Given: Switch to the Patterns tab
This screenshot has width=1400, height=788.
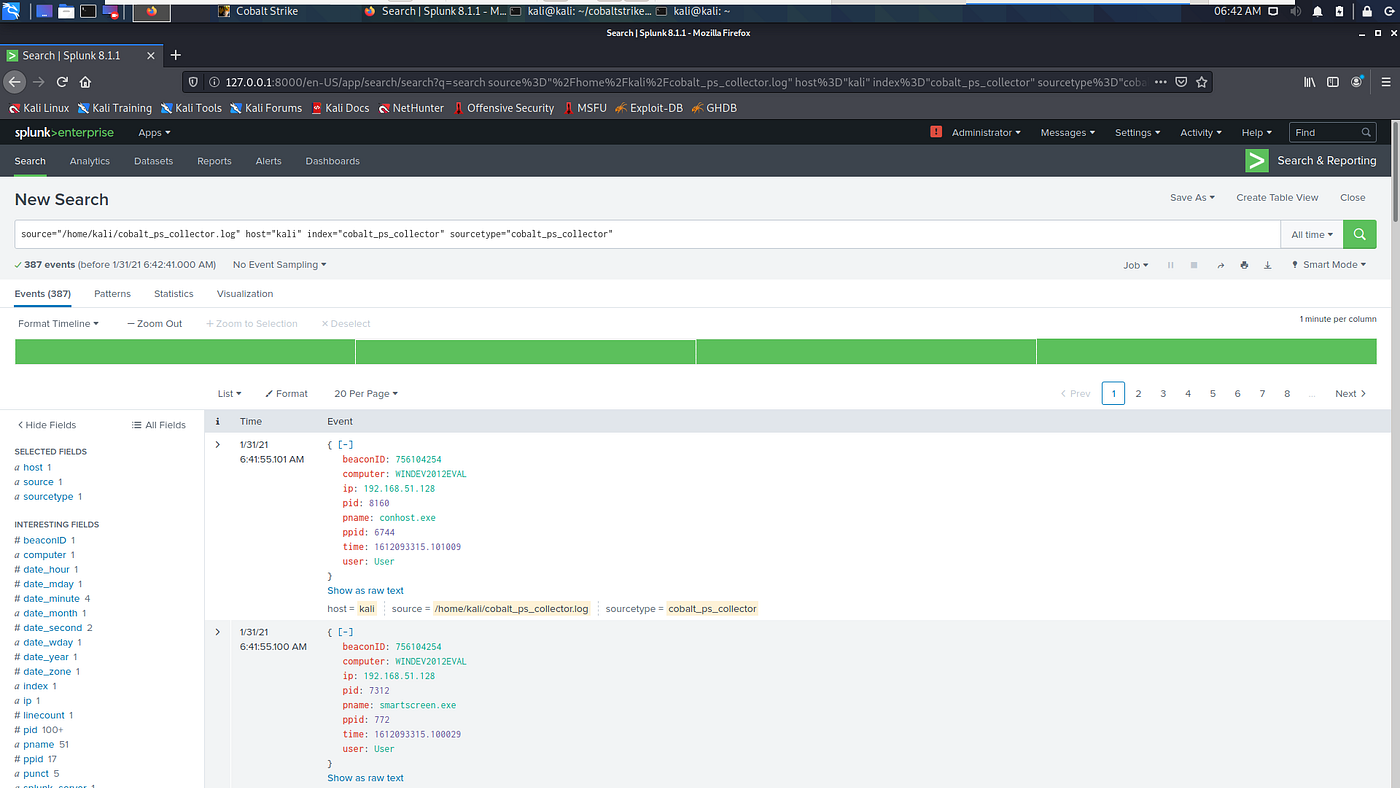Looking at the screenshot, I should pyautogui.click(x=112, y=294).
